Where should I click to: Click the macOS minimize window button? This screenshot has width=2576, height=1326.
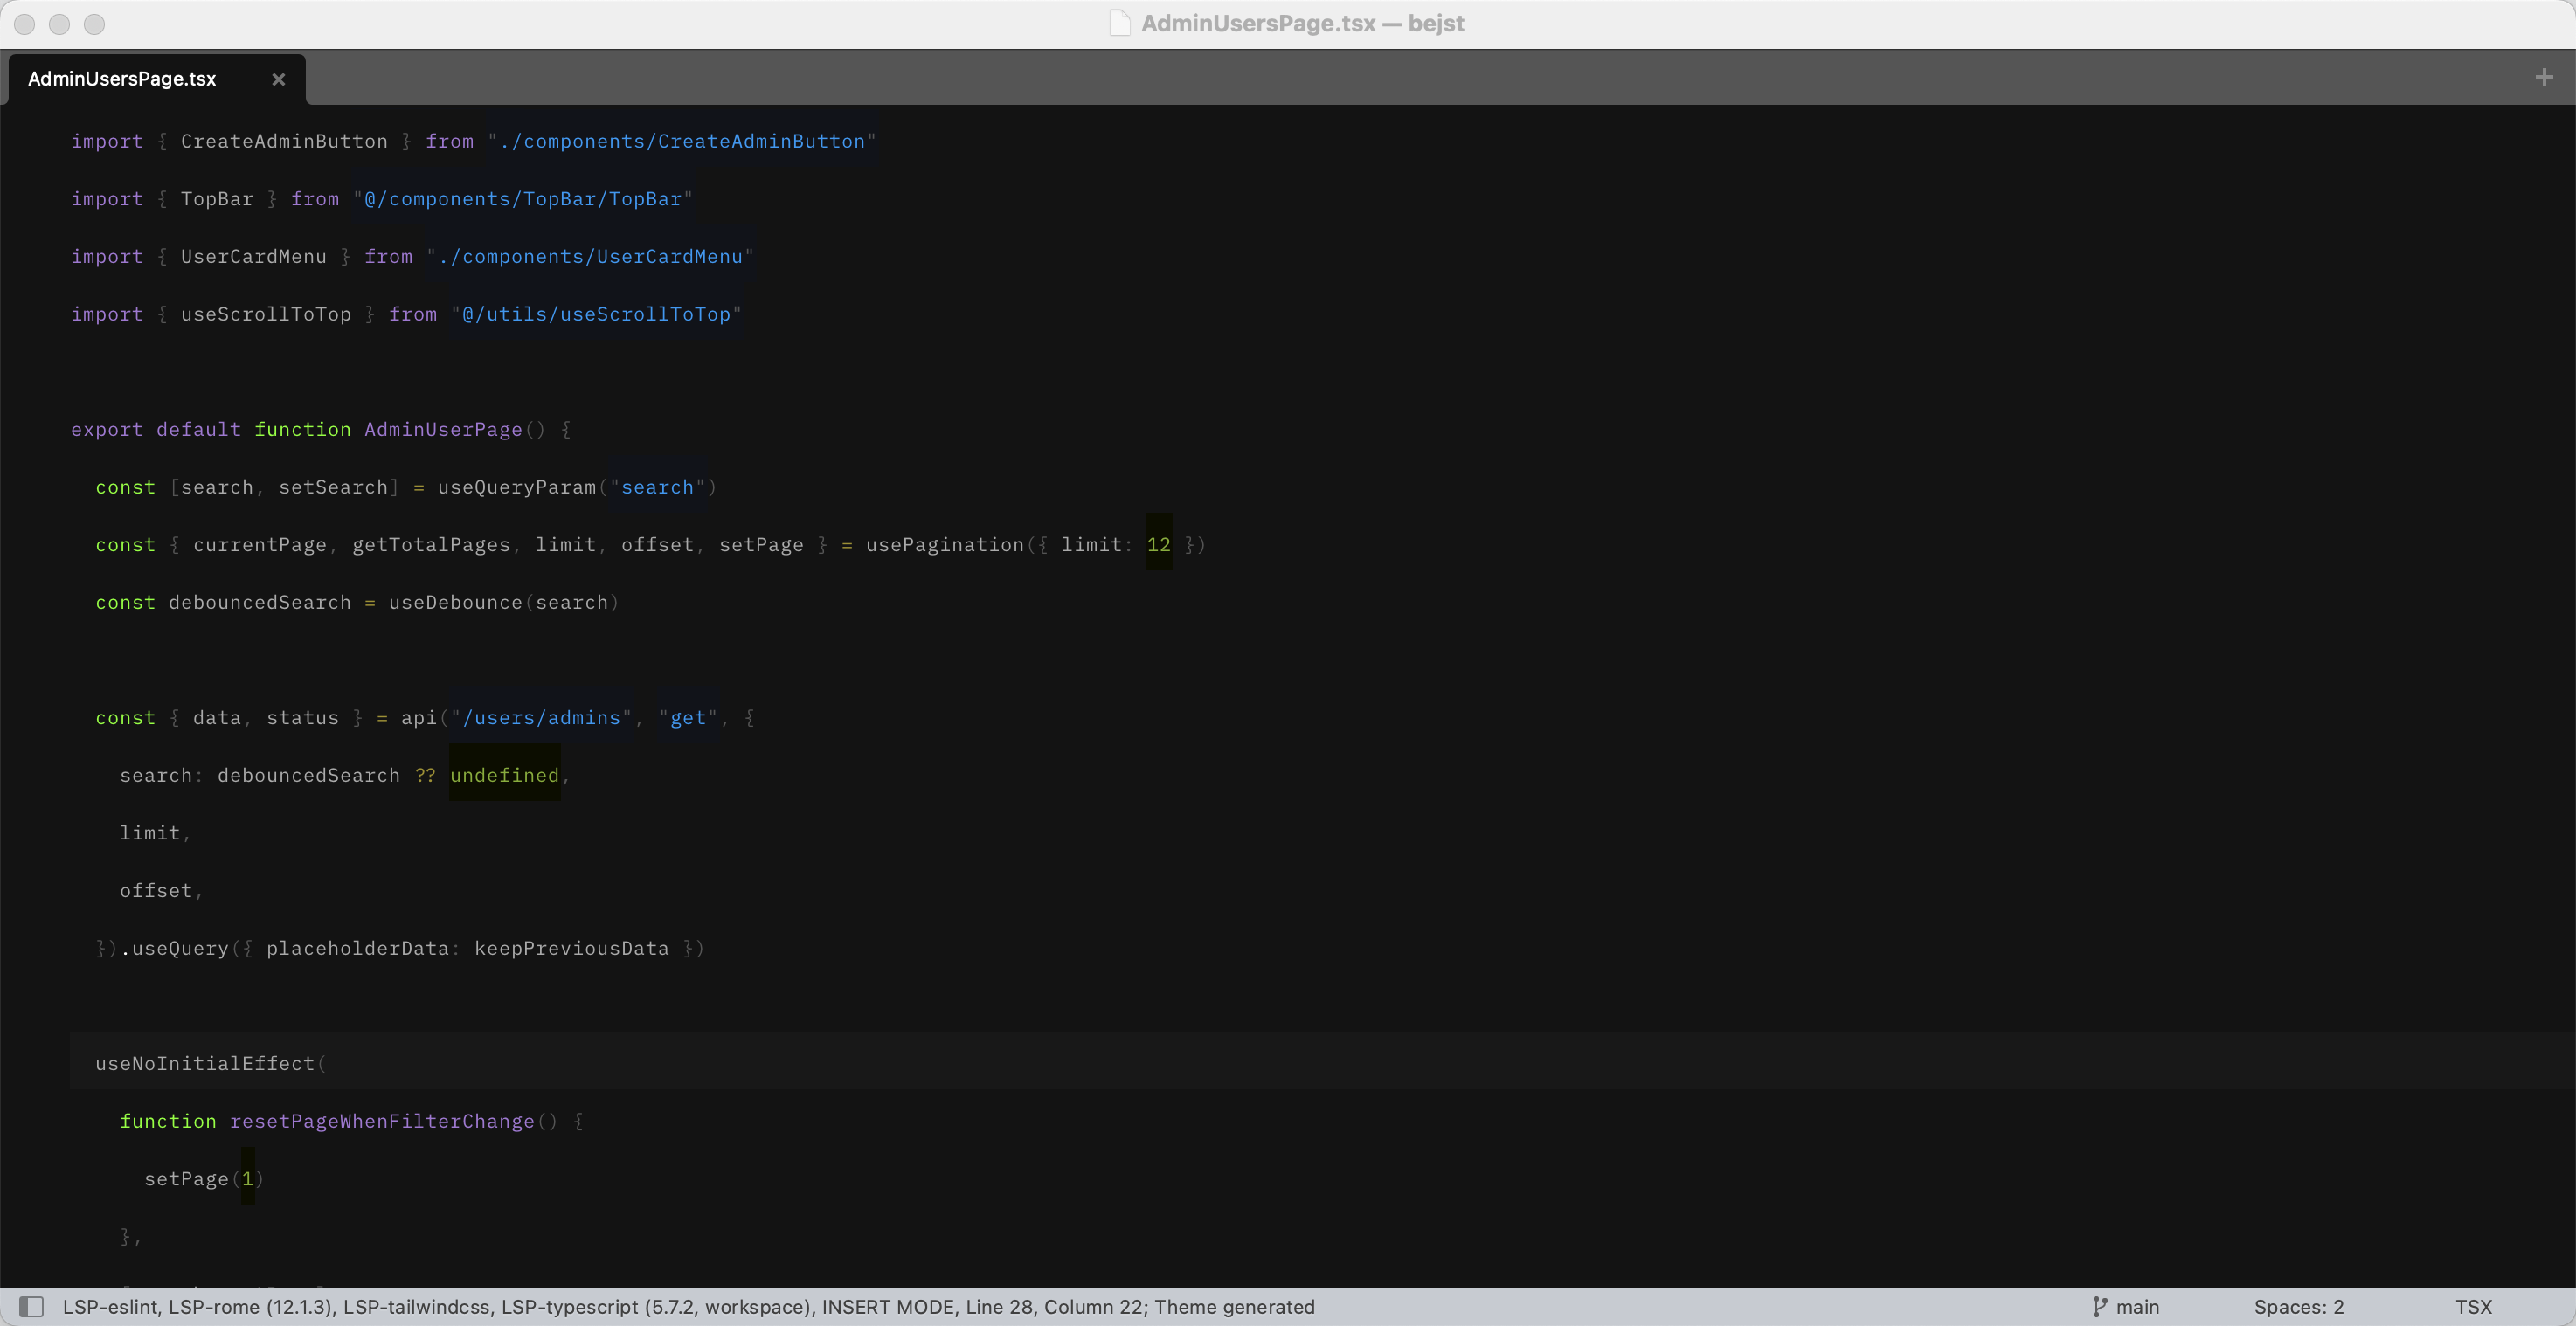pyautogui.click(x=60, y=24)
